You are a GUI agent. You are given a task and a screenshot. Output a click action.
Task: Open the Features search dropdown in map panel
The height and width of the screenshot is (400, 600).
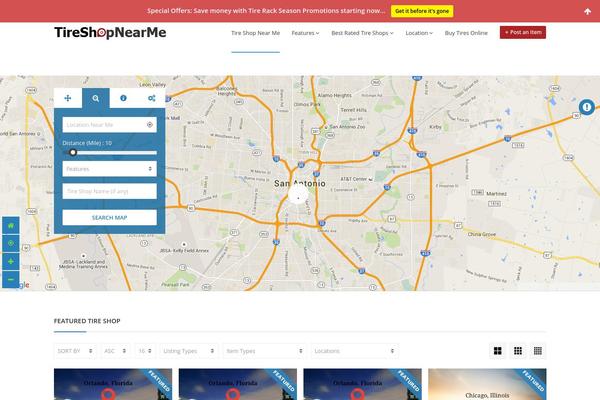[x=109, y=169]
